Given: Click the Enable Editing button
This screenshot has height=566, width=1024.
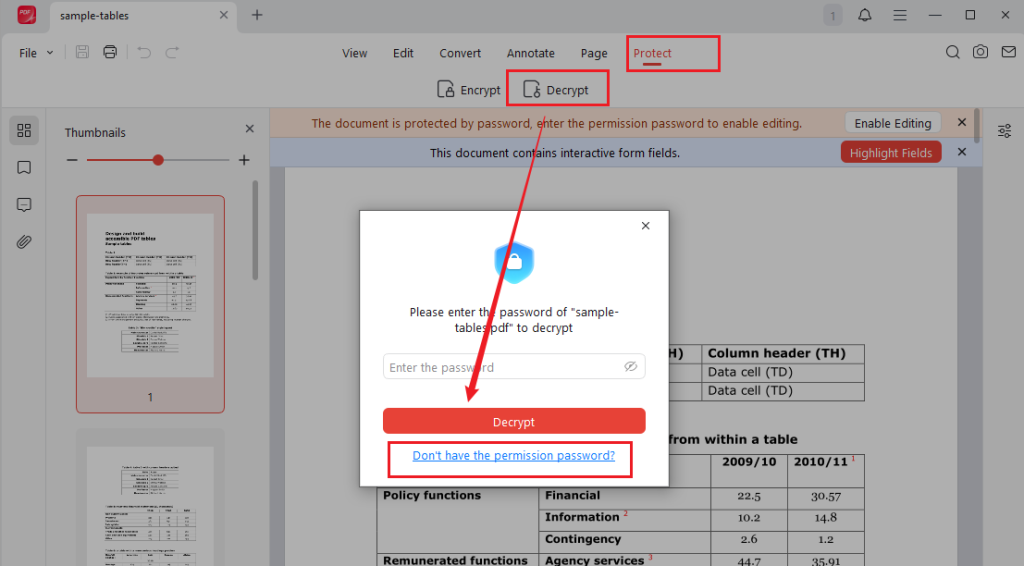Looking at the screenshot, I should (x=893, y=123).
